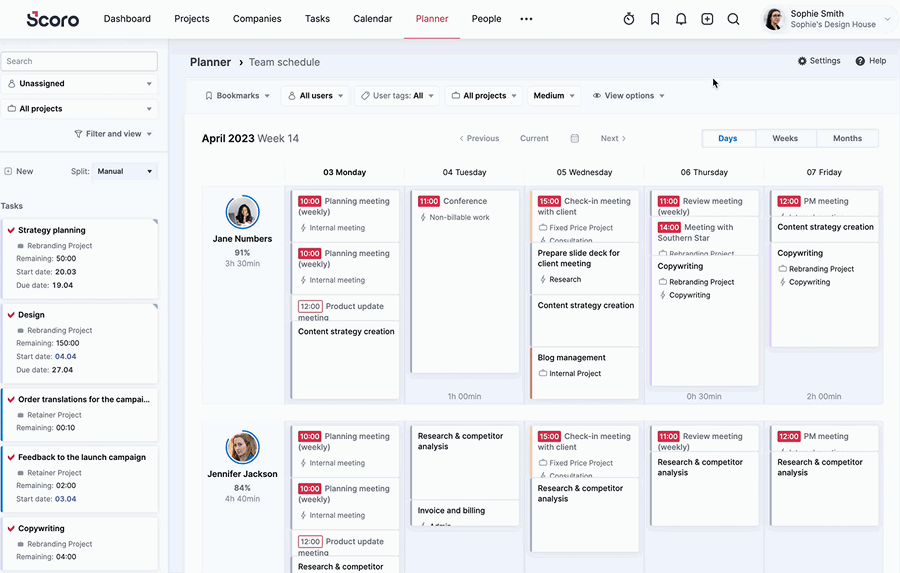Click Design start date 04.04
The width and height of the screenshot is (900, 573).
click(65, 357)
